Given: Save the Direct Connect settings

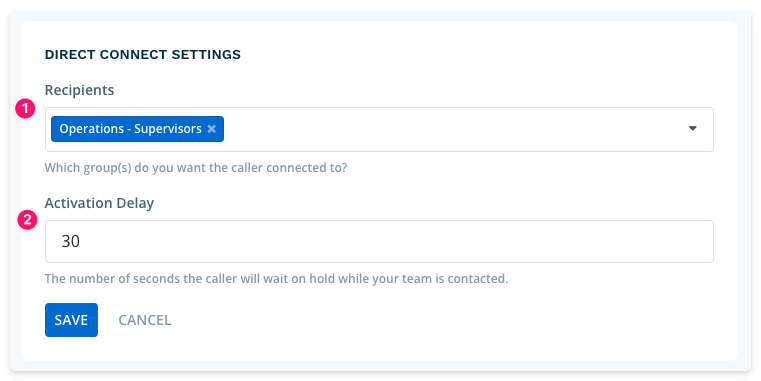Looking at the screenshot, I should click(x=71, y=320).
